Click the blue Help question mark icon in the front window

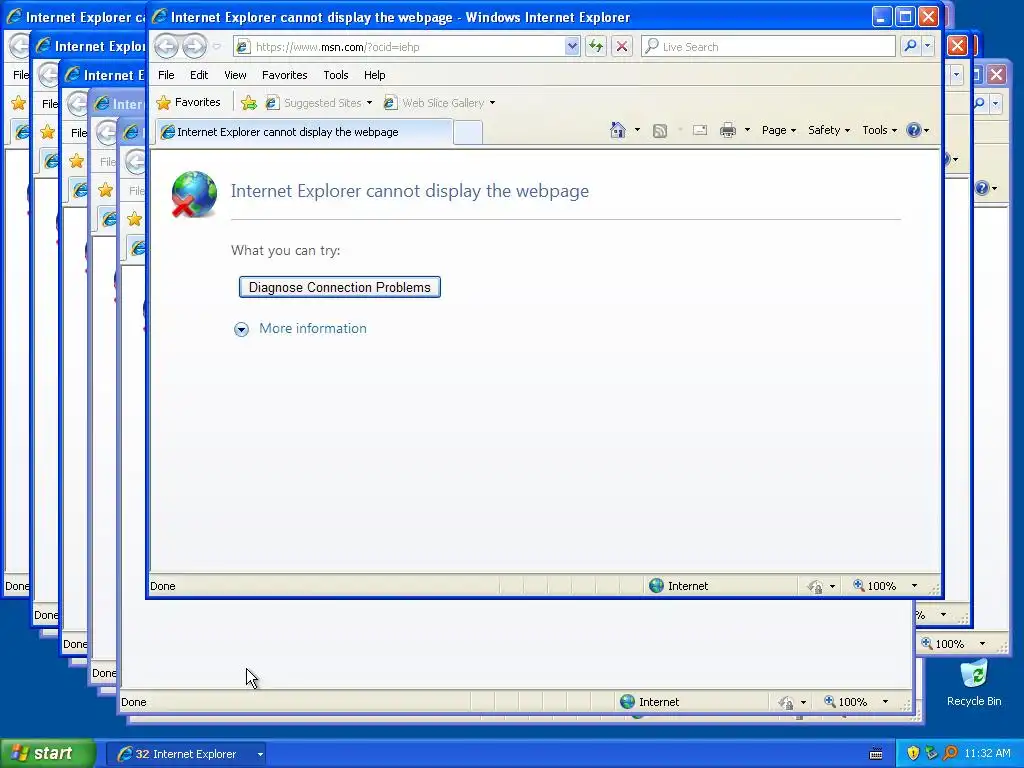(914, 130)
